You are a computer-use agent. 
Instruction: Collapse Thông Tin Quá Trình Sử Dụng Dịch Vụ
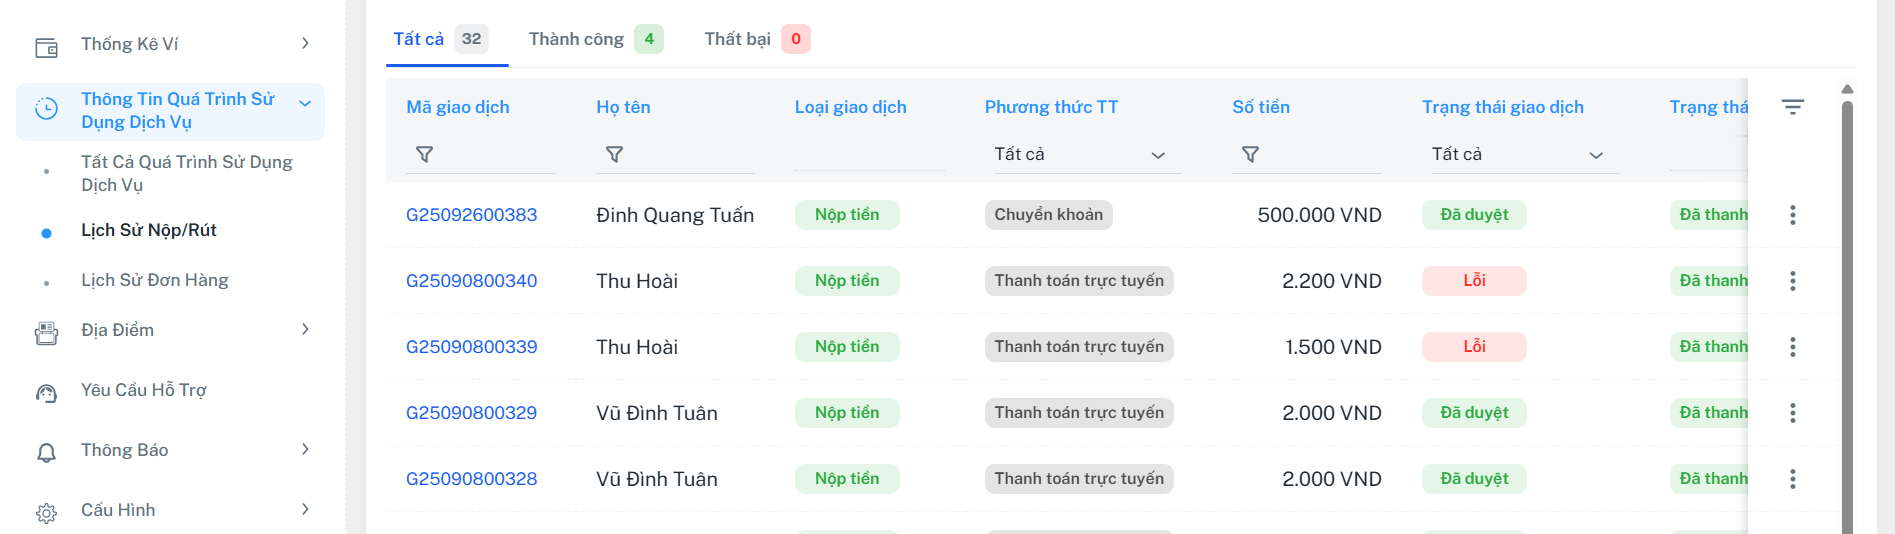[305, 103]
